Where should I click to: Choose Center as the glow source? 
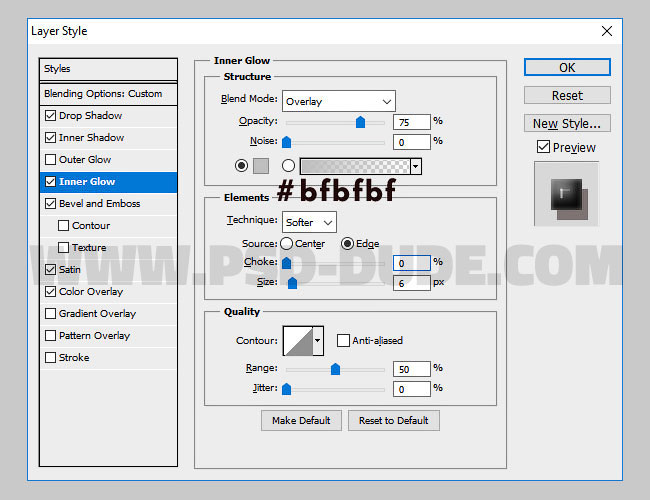286,243
